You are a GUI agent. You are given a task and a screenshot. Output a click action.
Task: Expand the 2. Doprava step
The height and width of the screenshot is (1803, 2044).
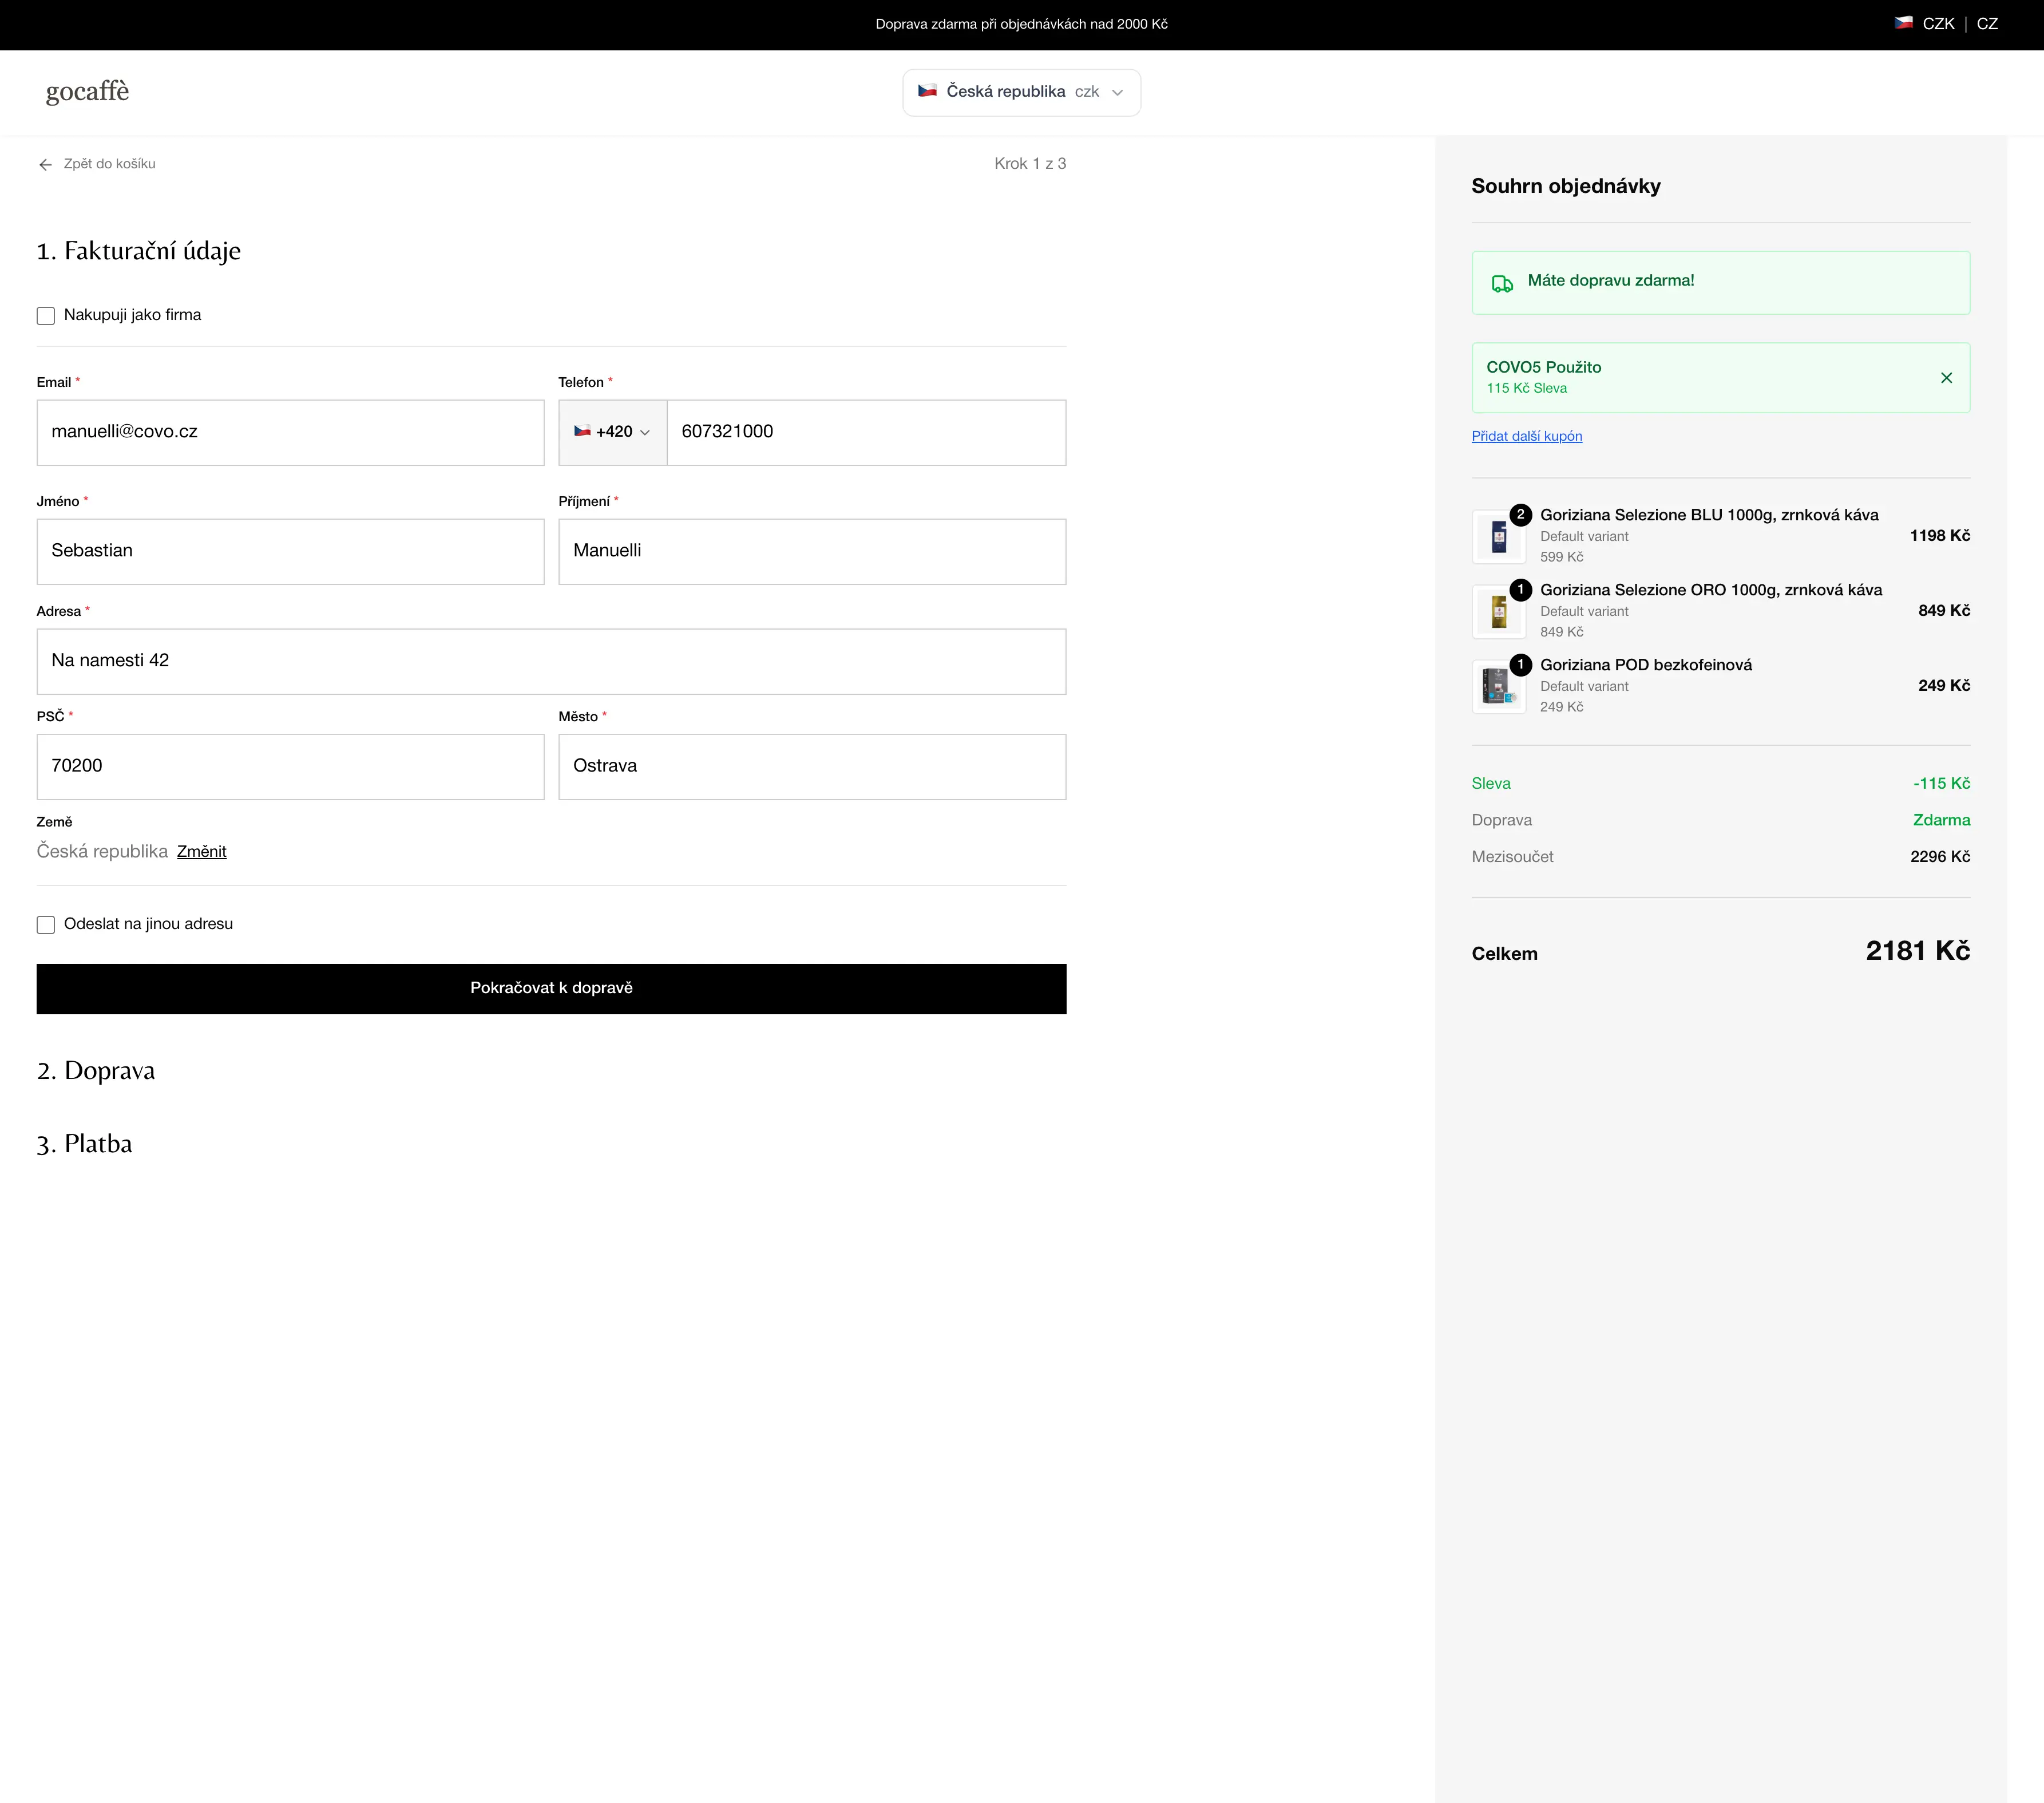point(96,1071)
